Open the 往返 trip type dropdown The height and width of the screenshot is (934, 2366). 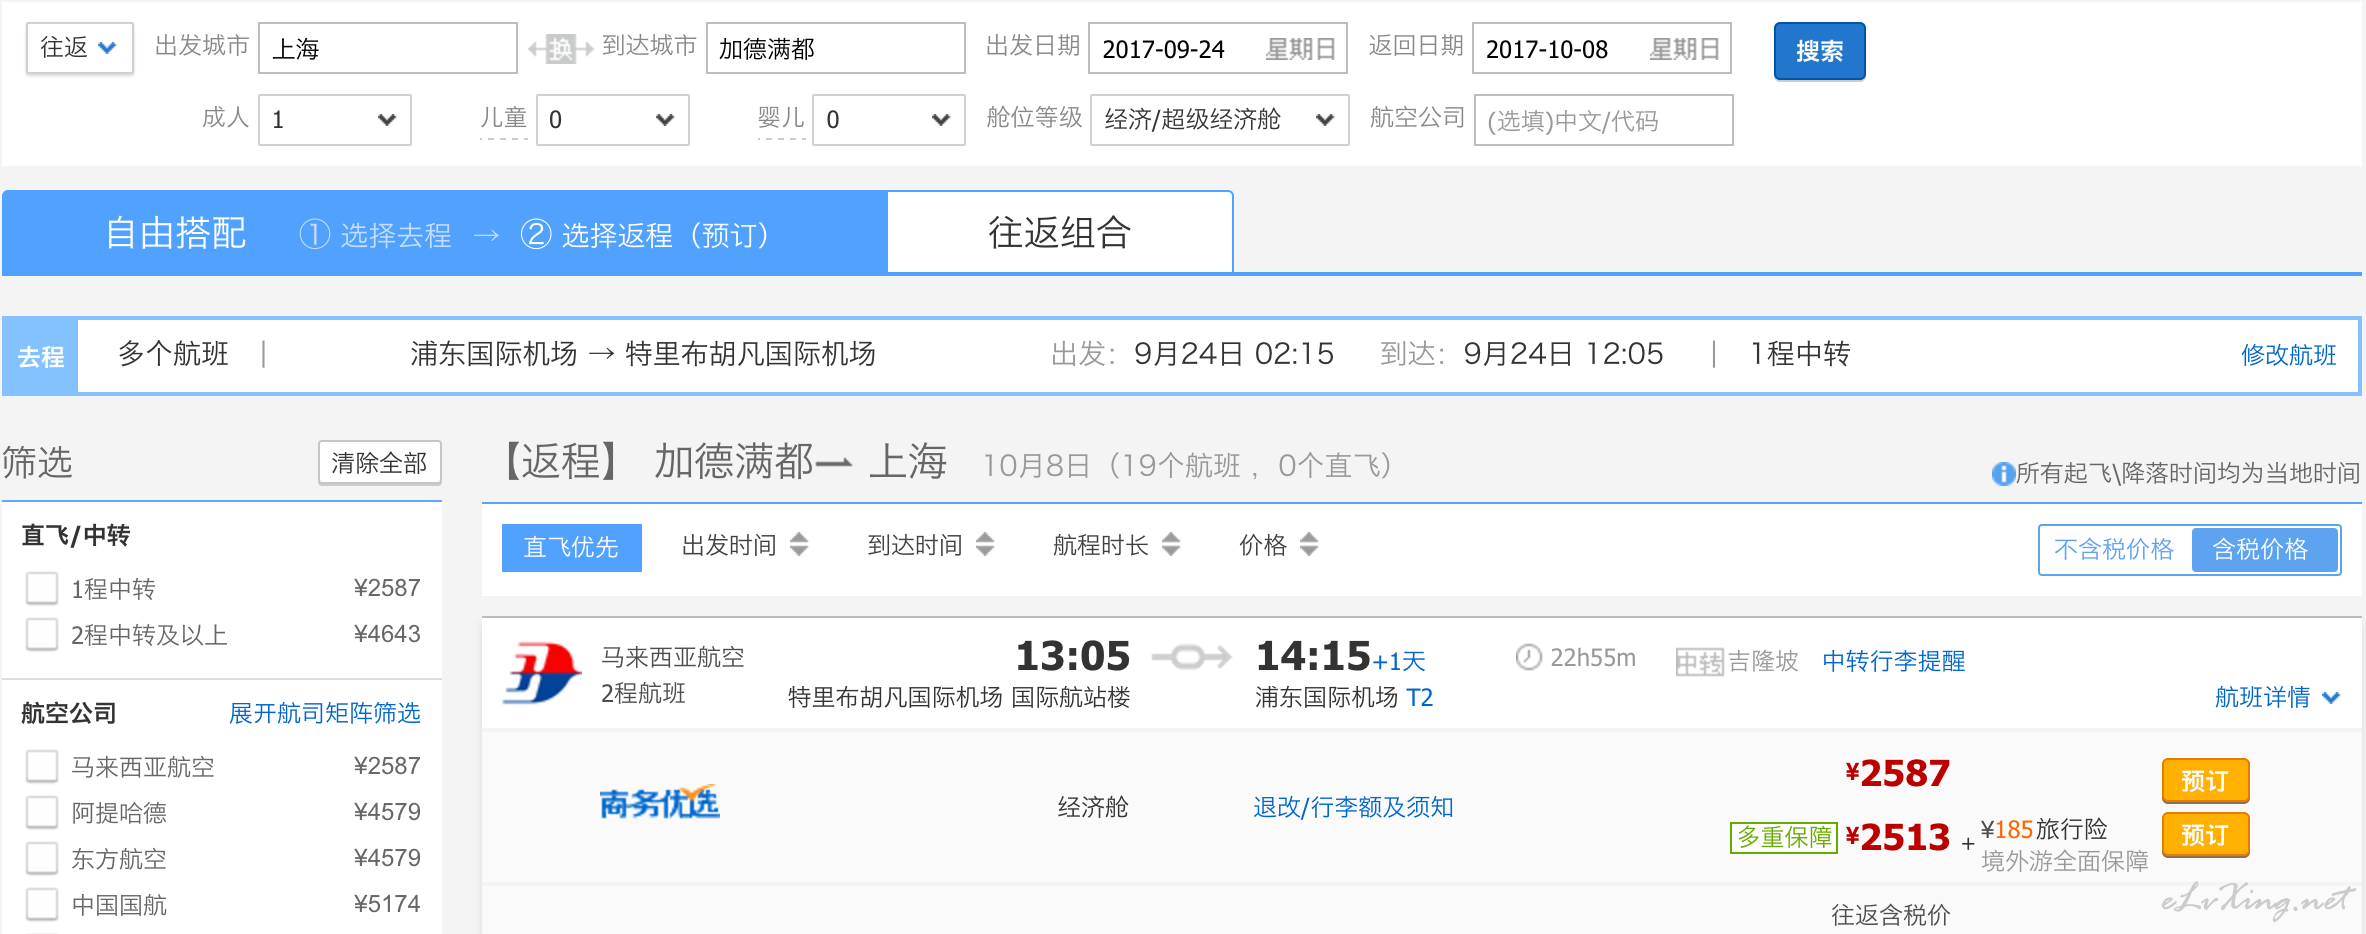coord(79,48)
